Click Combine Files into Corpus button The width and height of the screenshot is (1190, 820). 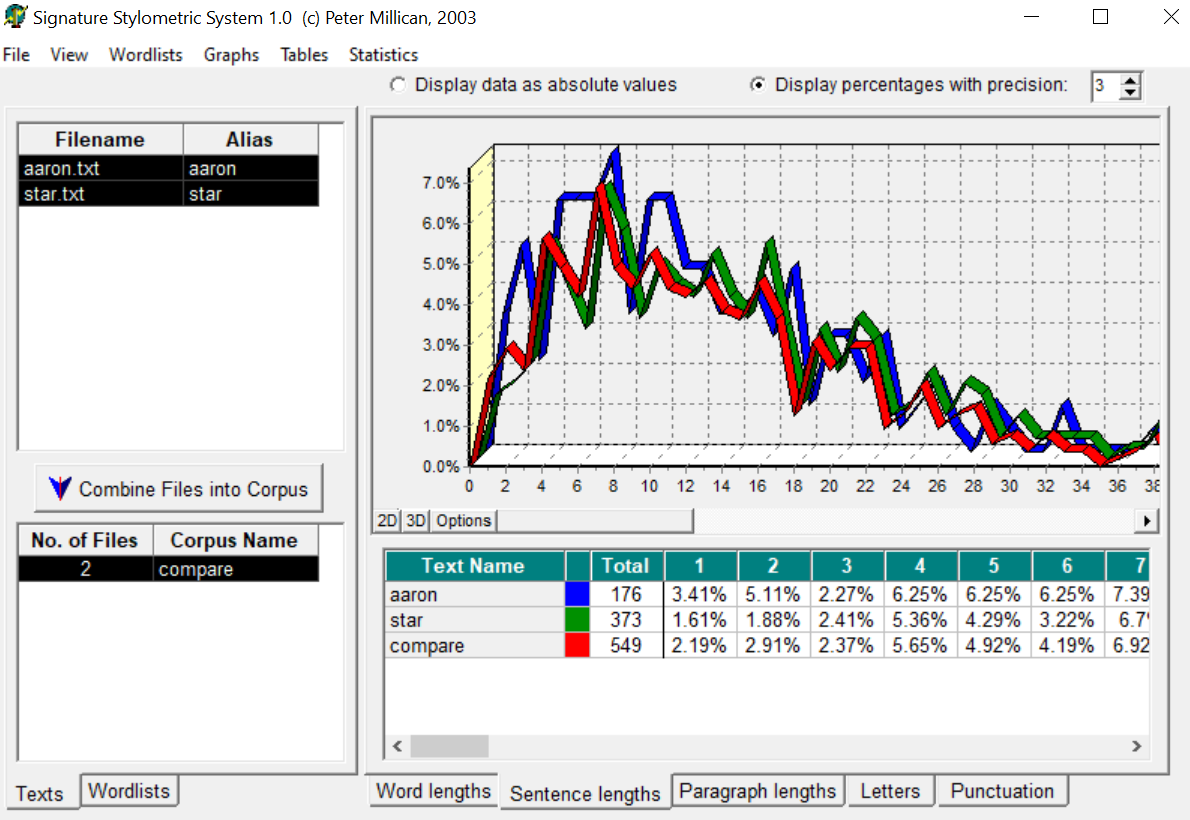pyautogui.click(x=179, y=488)
